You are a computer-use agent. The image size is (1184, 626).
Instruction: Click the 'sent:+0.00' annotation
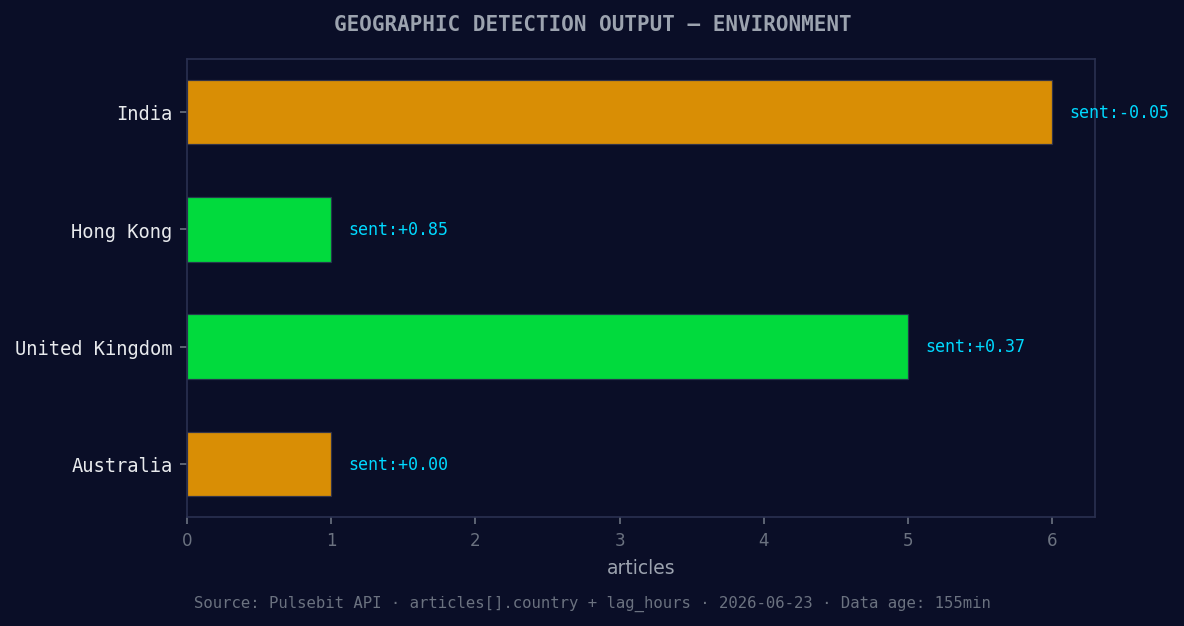pos(398,464)
